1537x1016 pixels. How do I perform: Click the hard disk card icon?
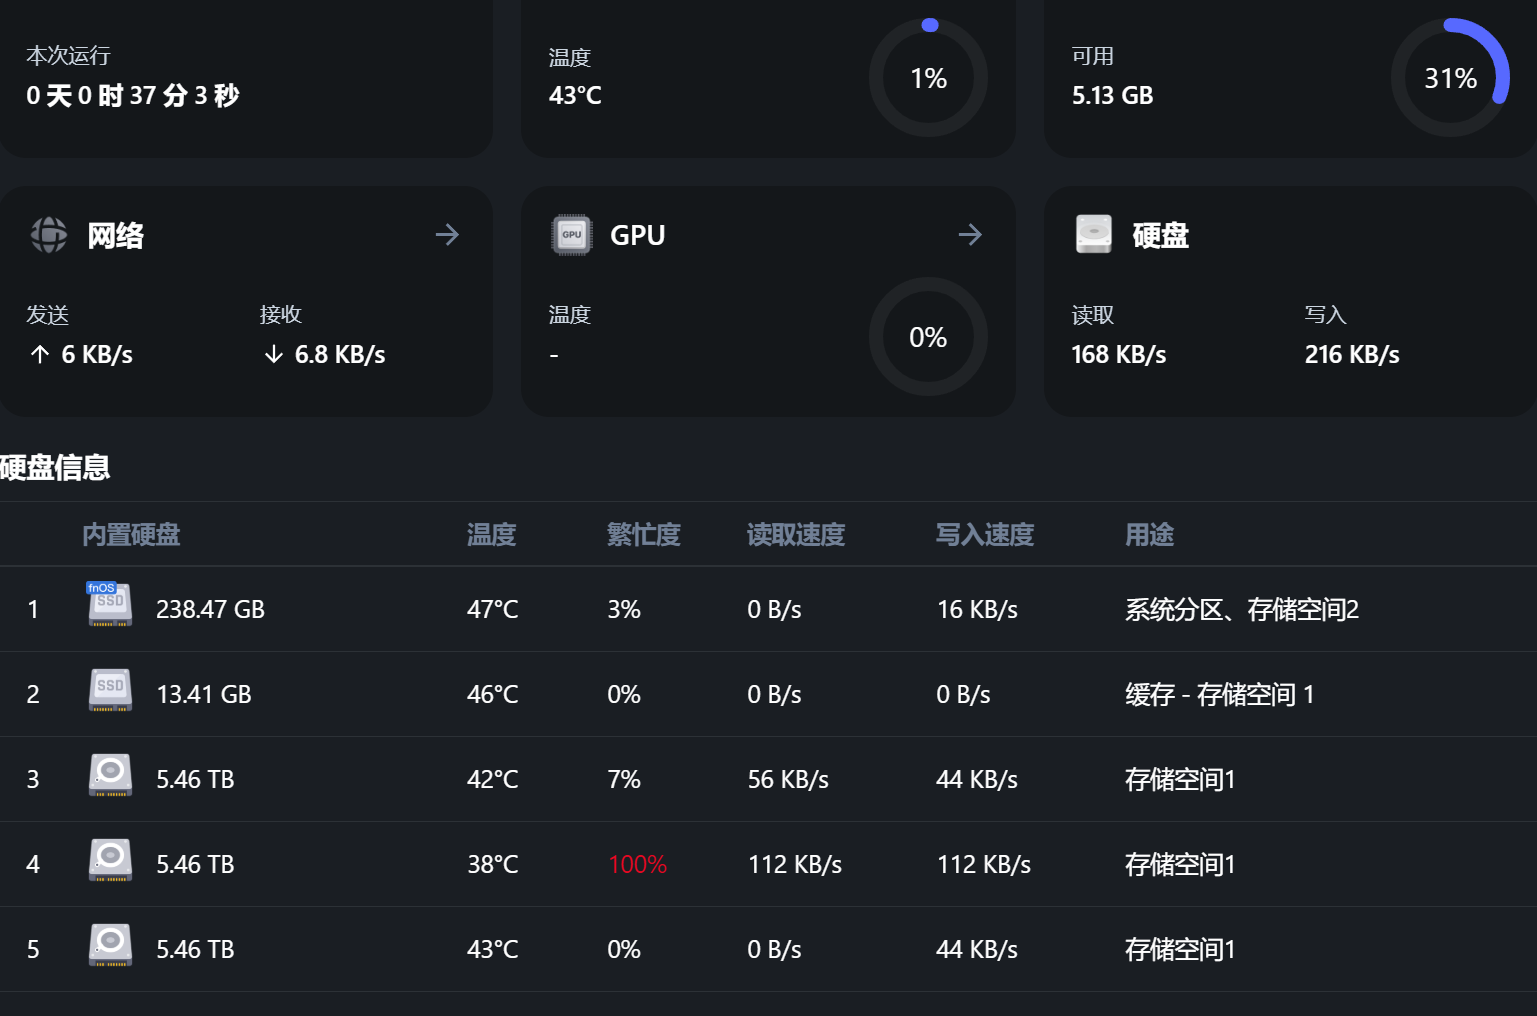1094,234
